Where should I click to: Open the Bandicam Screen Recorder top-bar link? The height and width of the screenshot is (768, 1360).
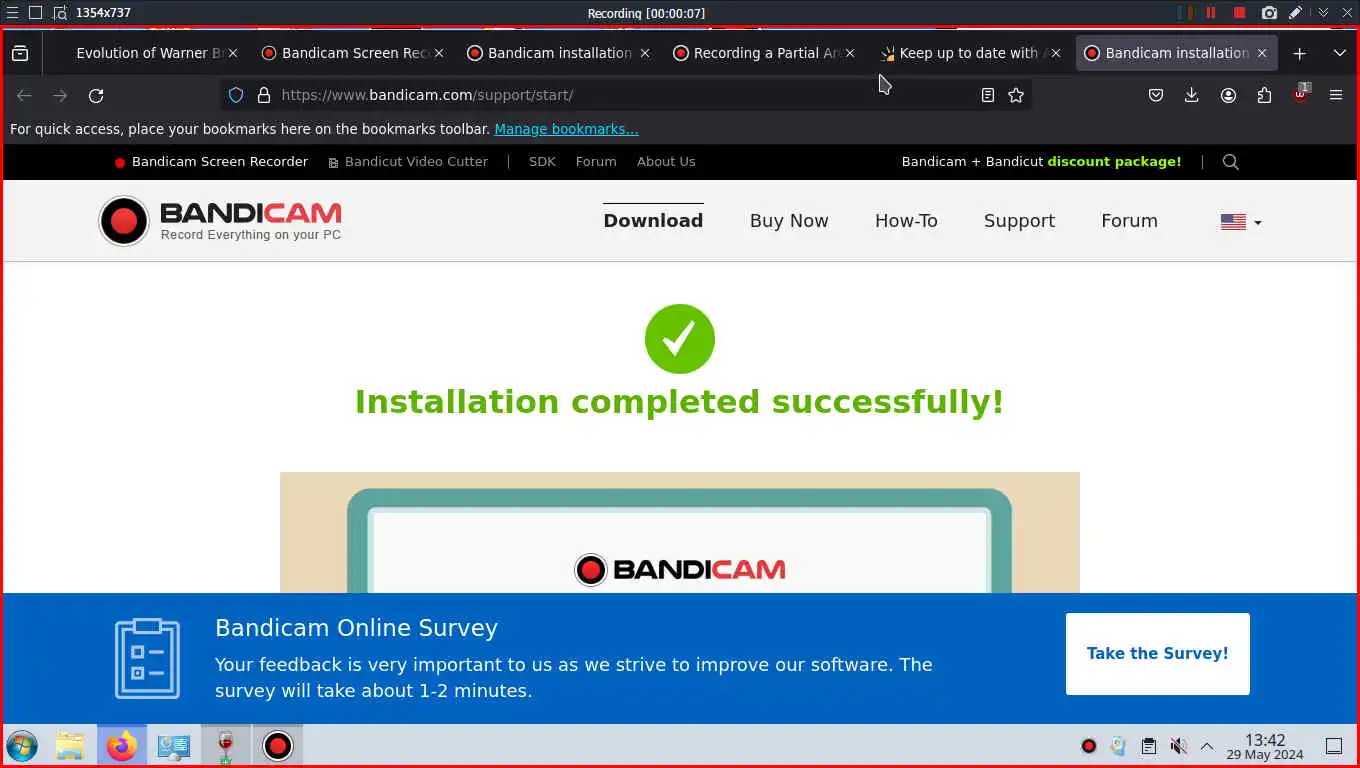tap(211, 162)
